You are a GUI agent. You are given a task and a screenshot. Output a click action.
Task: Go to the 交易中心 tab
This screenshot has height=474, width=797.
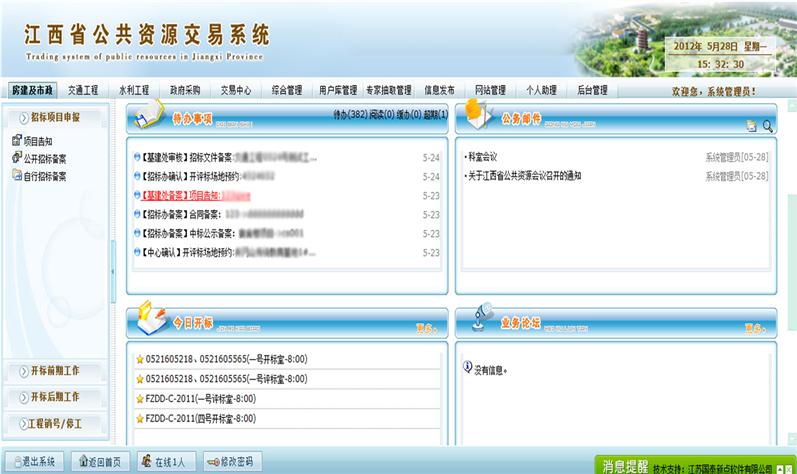point(235,90)
